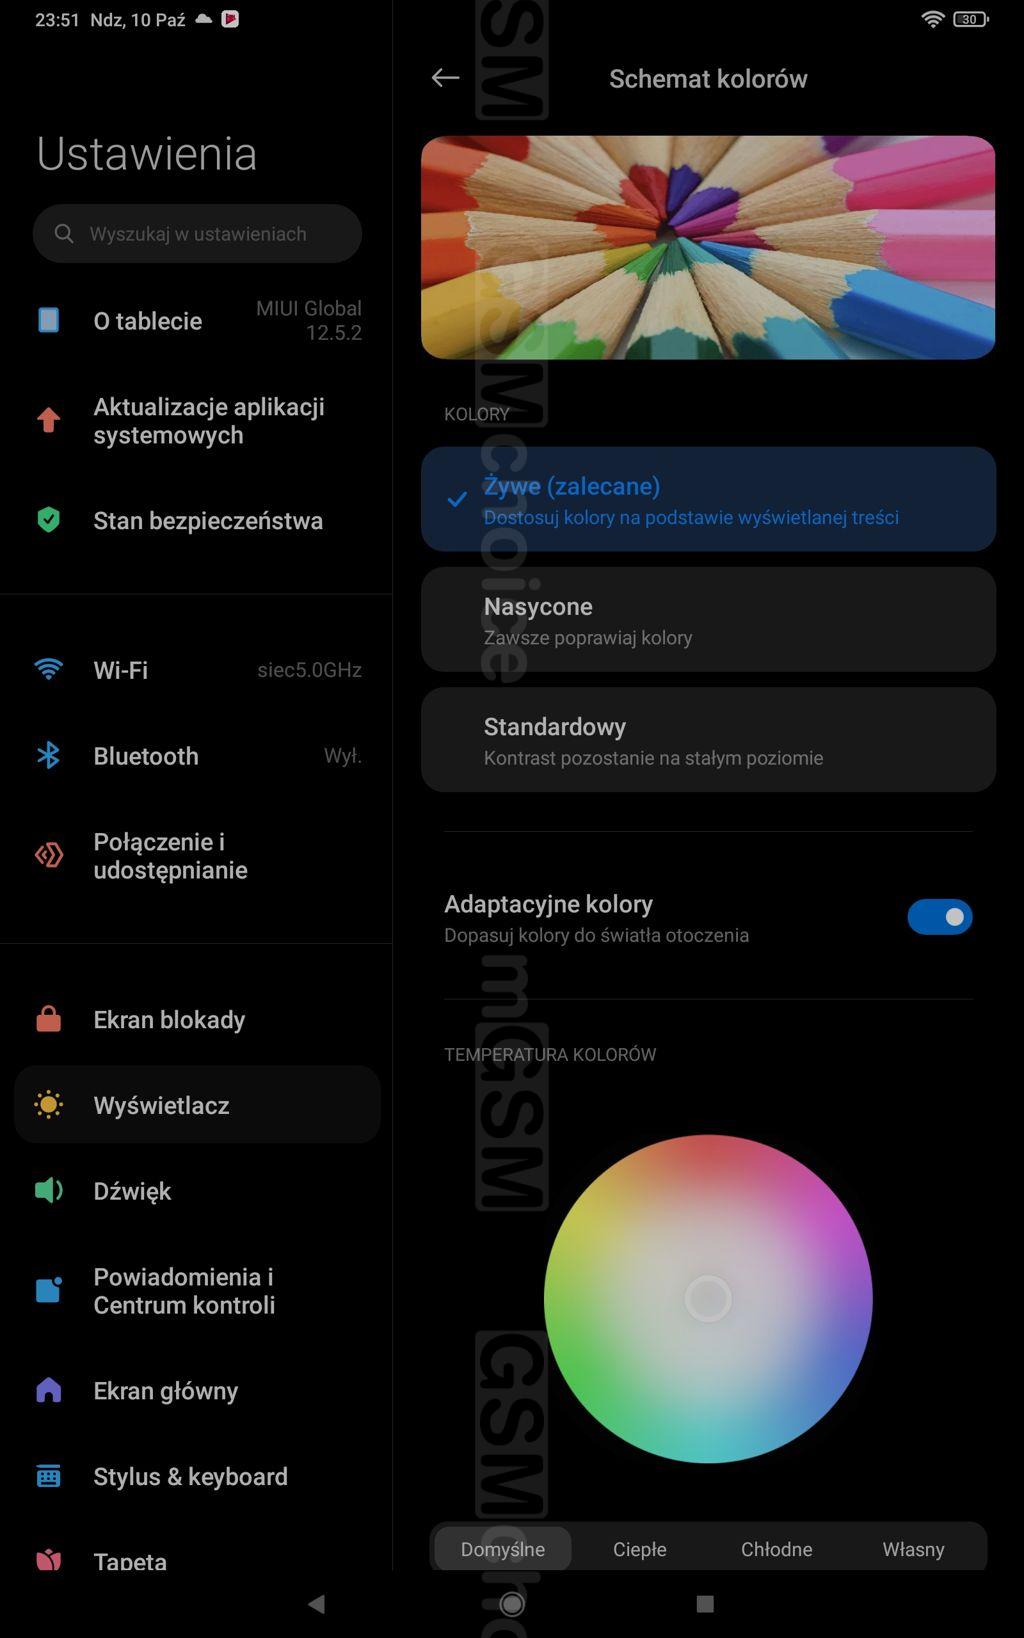Switch to the Chłodne temperature tab
This screenshot has width=1024, height=1638.
point(777,1549)
